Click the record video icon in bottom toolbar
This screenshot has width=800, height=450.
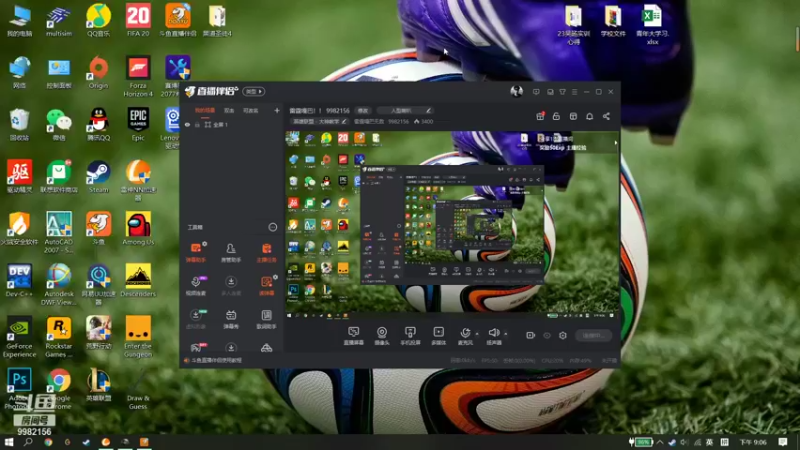[x=531, y=335]
